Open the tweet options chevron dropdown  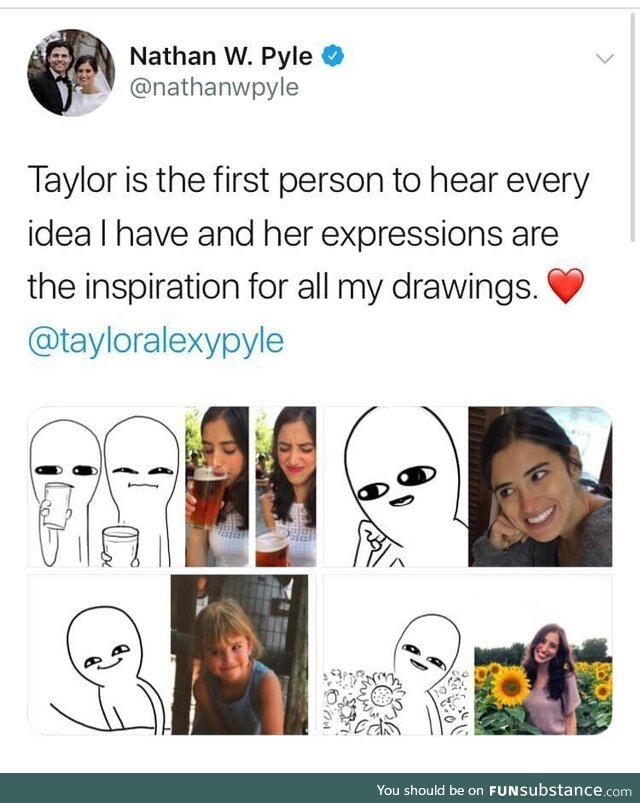tap(605, 58)
